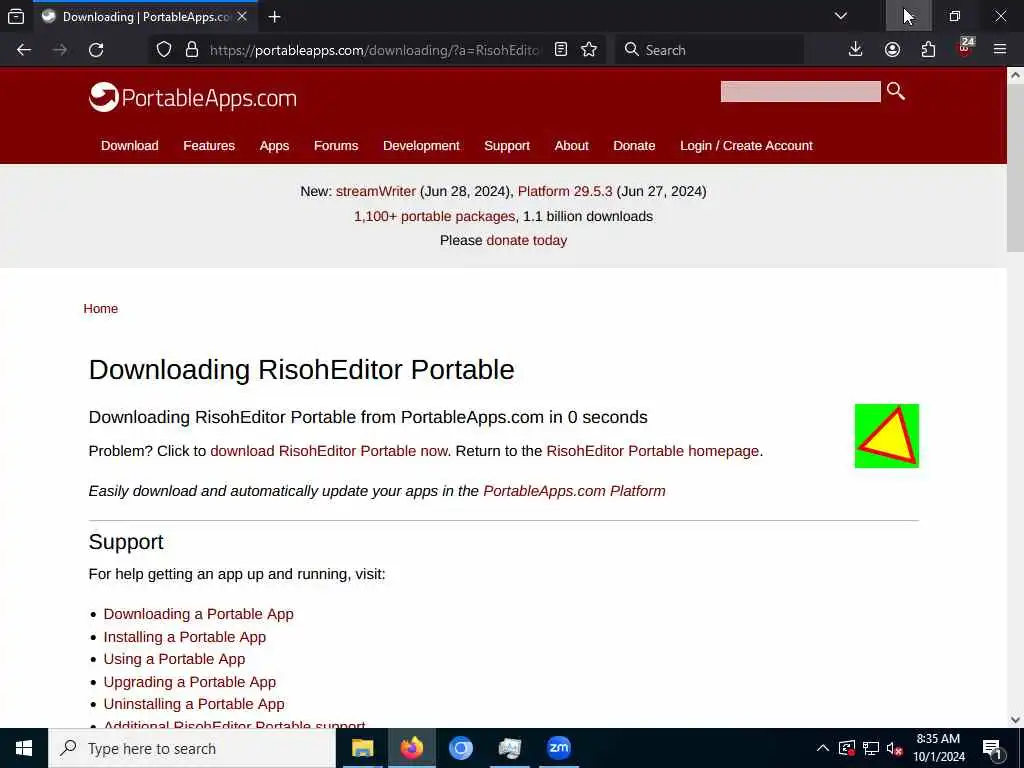Click the URL address bar
Viewport: 1024px width, 768px height.
point(374,50)
